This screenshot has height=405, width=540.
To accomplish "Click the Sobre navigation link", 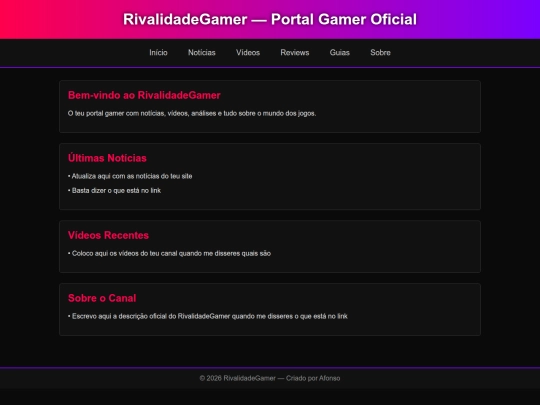I will (x=380, y=52).
